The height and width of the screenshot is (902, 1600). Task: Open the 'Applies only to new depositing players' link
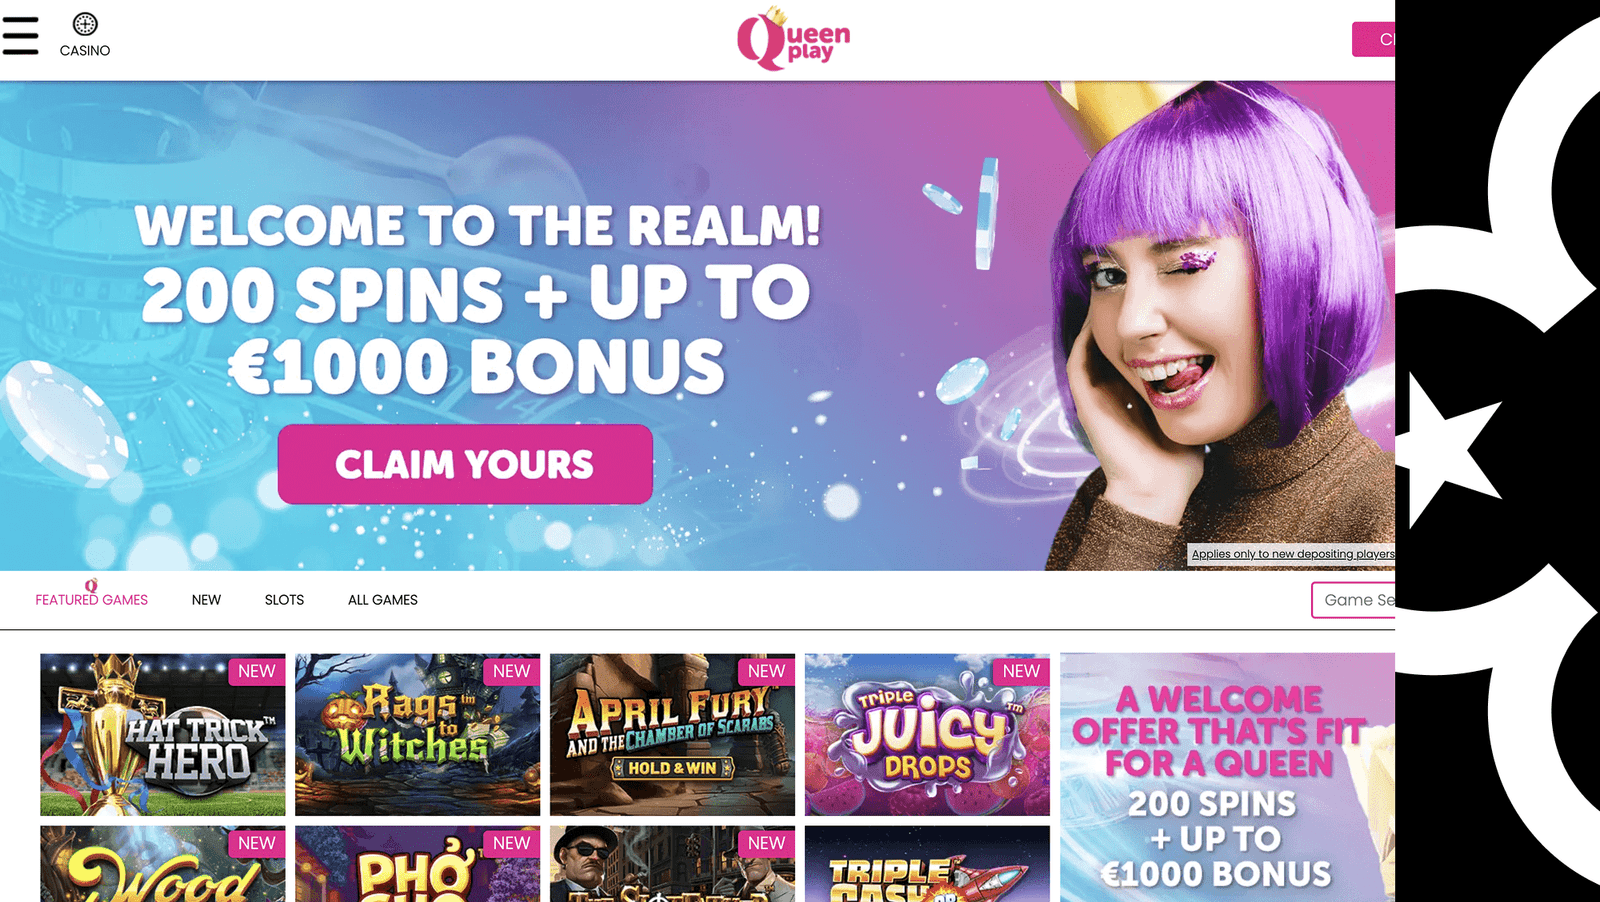[1292, 554]
